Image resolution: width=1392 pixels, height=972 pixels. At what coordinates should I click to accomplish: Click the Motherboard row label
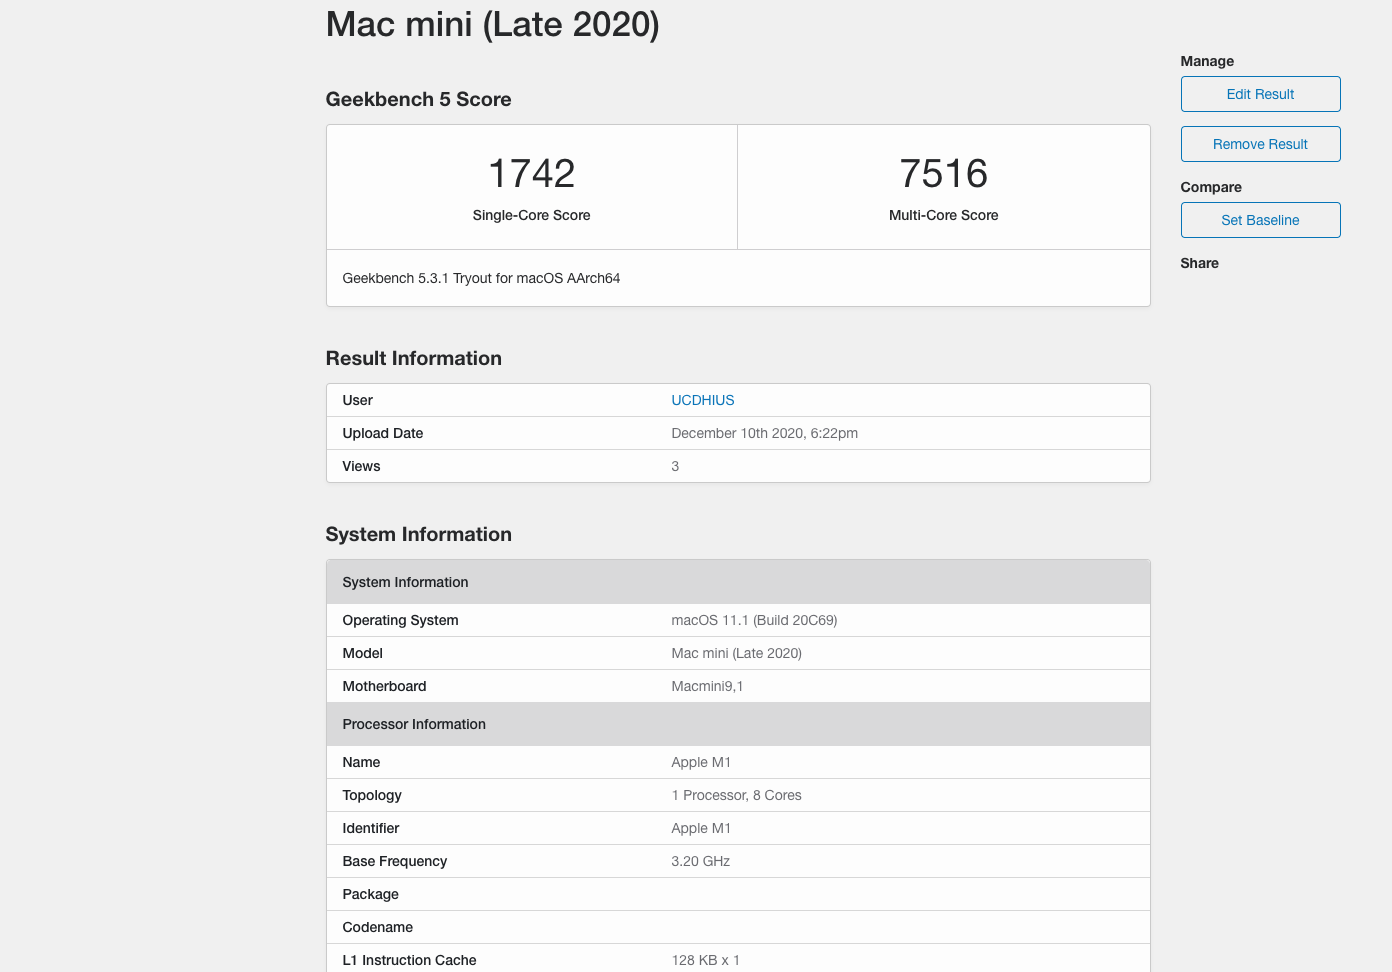click(x=384, y=686)
